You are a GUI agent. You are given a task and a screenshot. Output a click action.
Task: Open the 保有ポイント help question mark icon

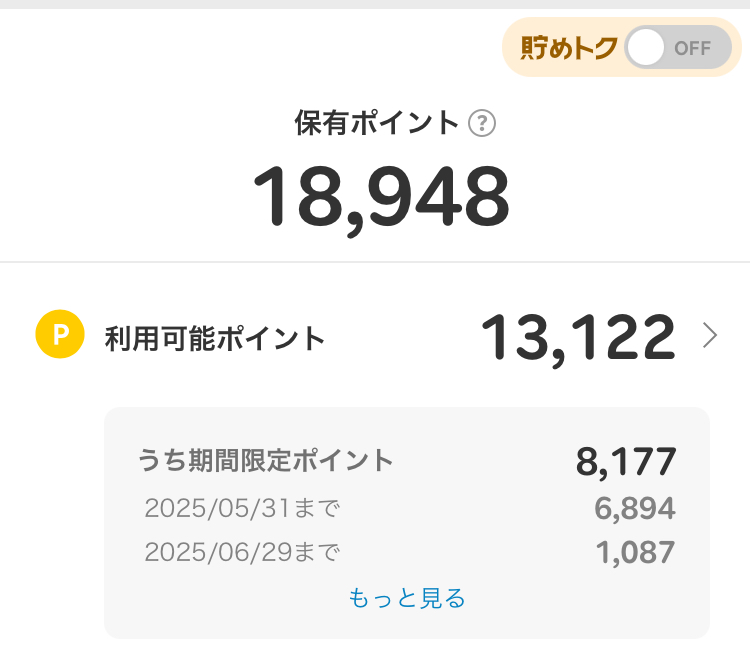point(482,123)
